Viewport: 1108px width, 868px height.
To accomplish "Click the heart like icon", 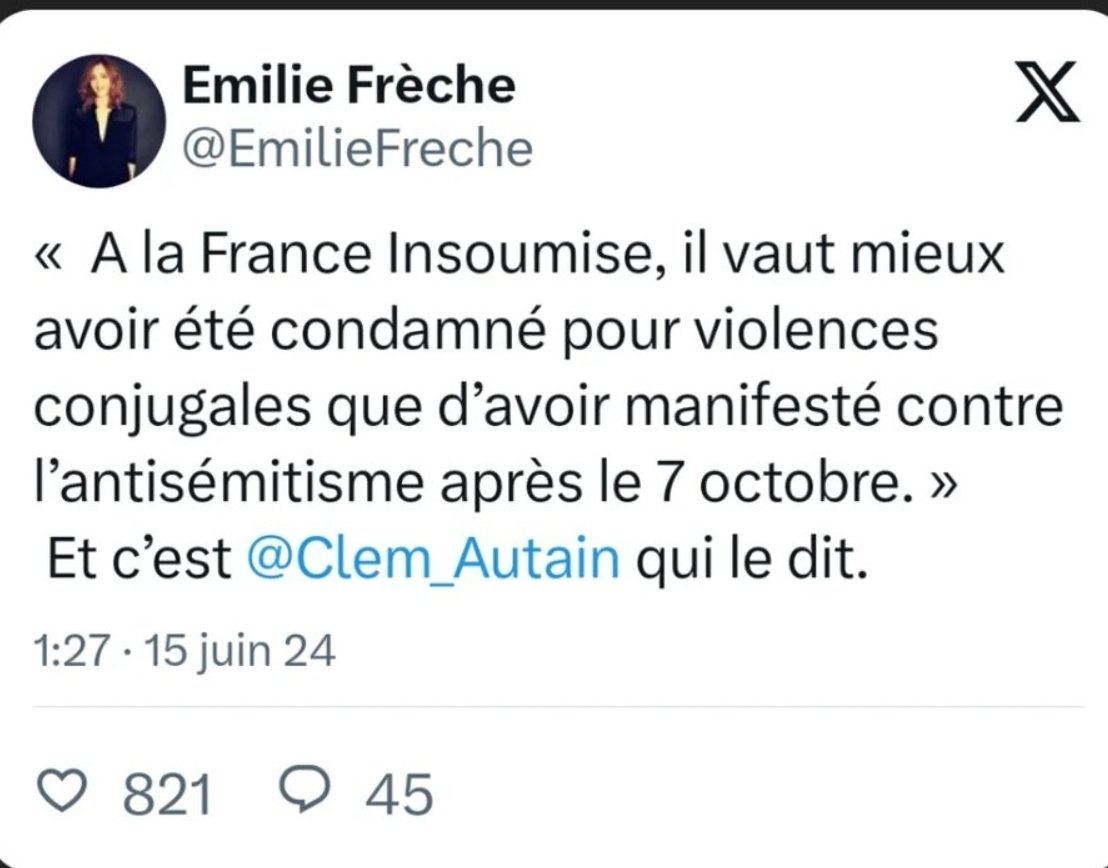I will pyautogui.click(x=61, y=790).
